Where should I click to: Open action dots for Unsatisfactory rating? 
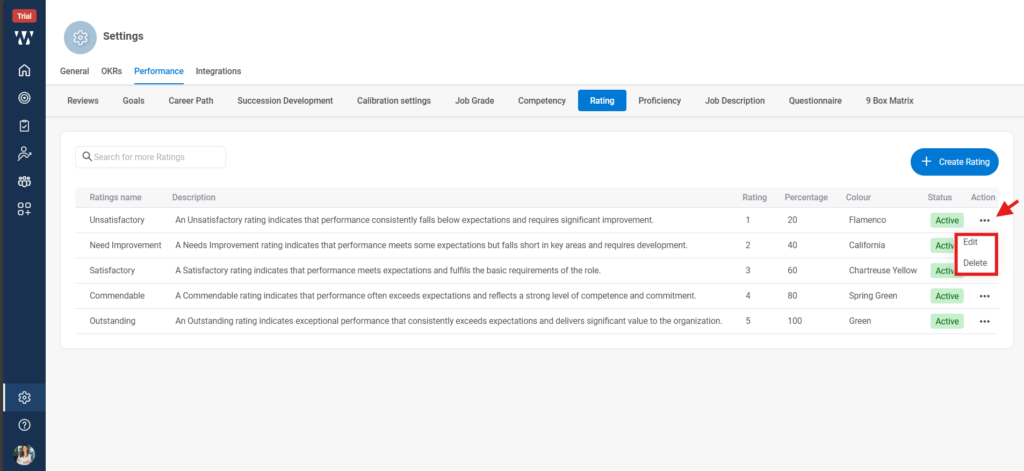click(984, 221)
